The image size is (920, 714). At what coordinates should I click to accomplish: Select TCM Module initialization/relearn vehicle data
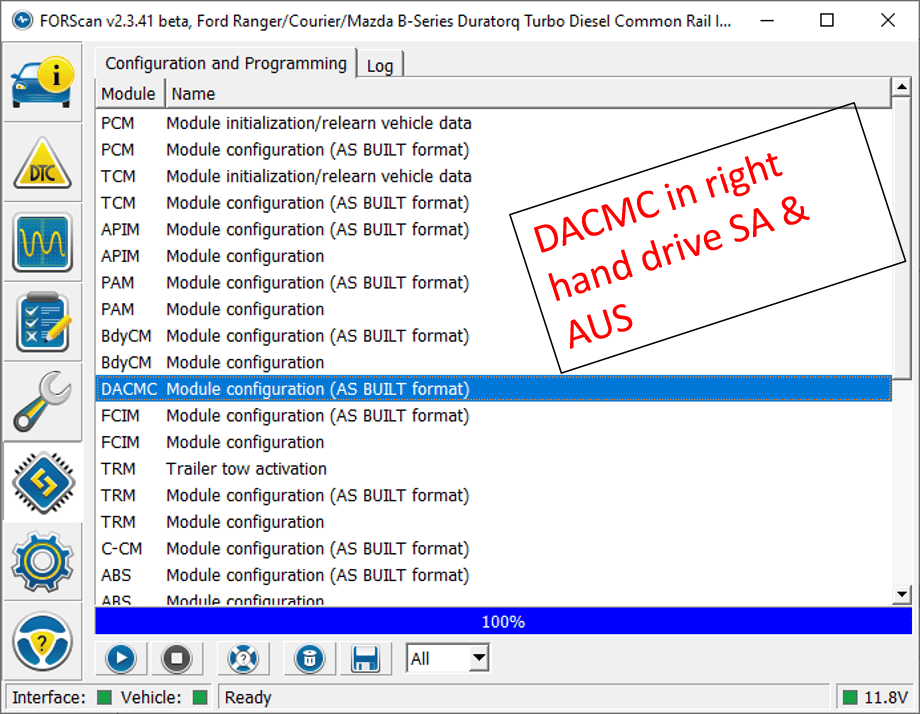[493, 176]
